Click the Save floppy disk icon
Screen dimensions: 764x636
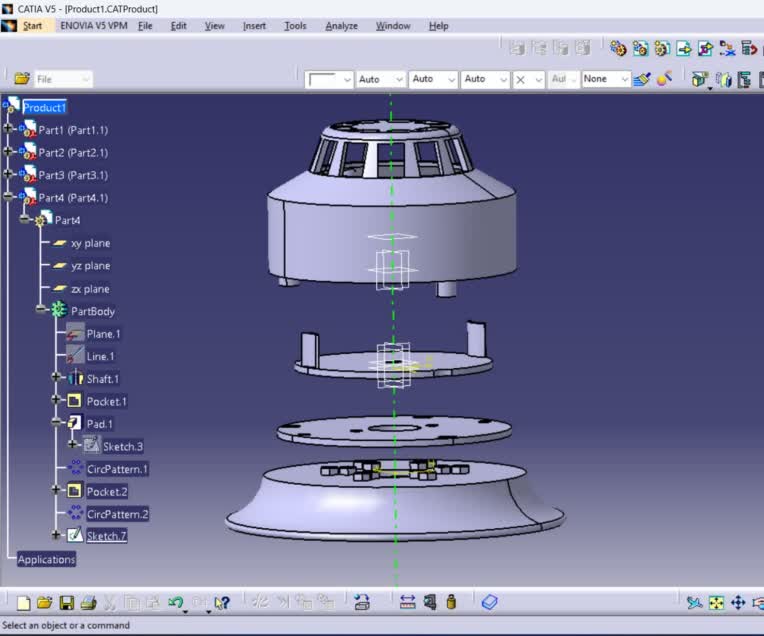coord(66,603)
